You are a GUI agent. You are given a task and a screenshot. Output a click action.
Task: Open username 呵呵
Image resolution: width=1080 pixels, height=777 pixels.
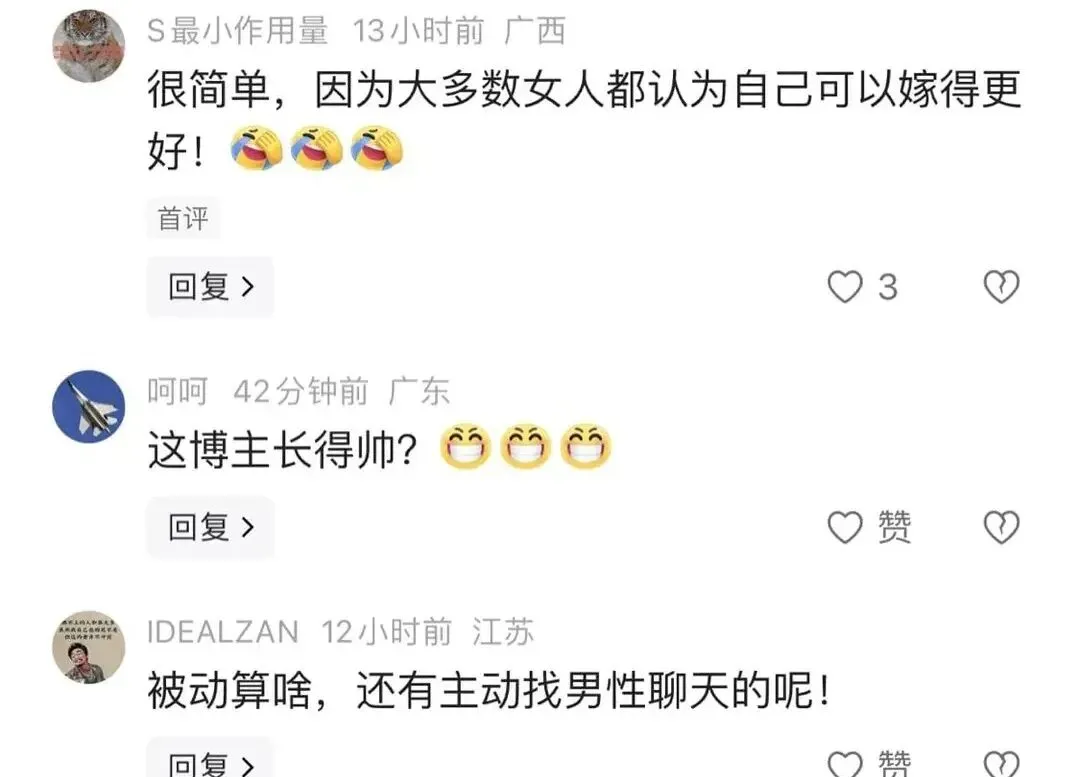click(178, 392)
